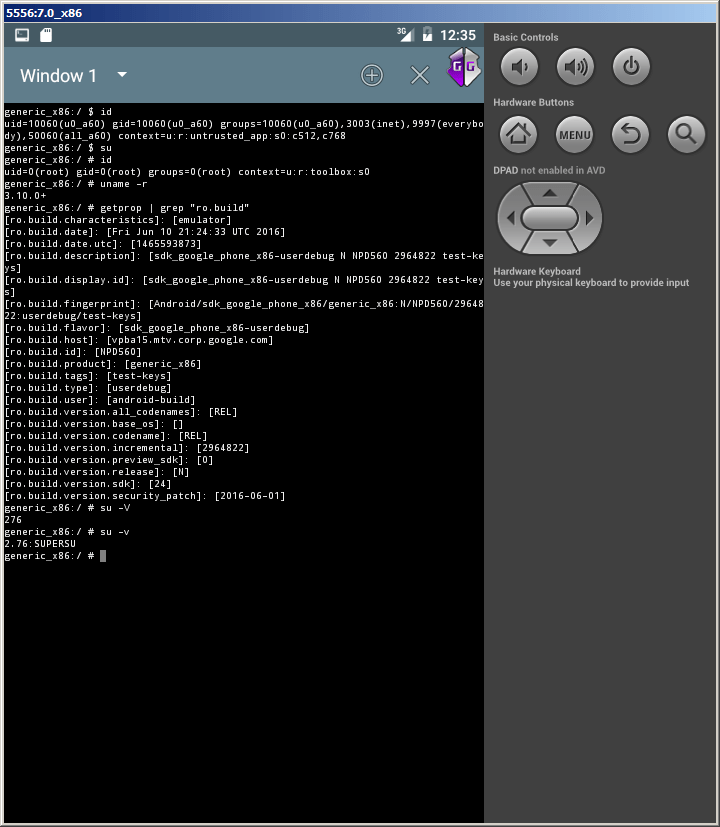Click the 'uname -r' command line
The height and width of the screenshot is (827, 720).
(76, 184)
